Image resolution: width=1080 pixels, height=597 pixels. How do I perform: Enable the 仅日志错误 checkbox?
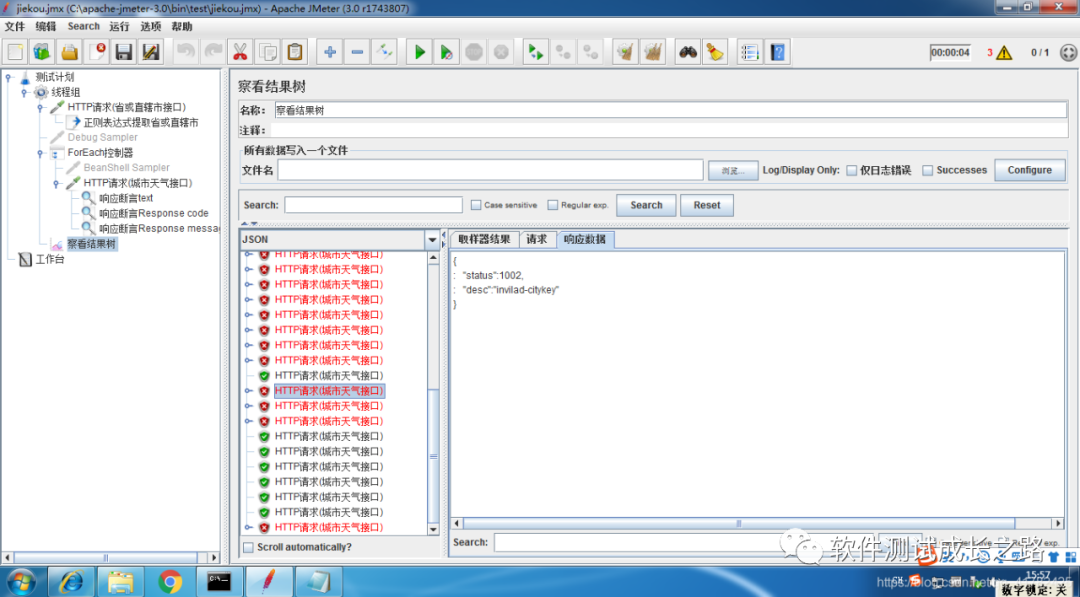click(x=852, y=170)
